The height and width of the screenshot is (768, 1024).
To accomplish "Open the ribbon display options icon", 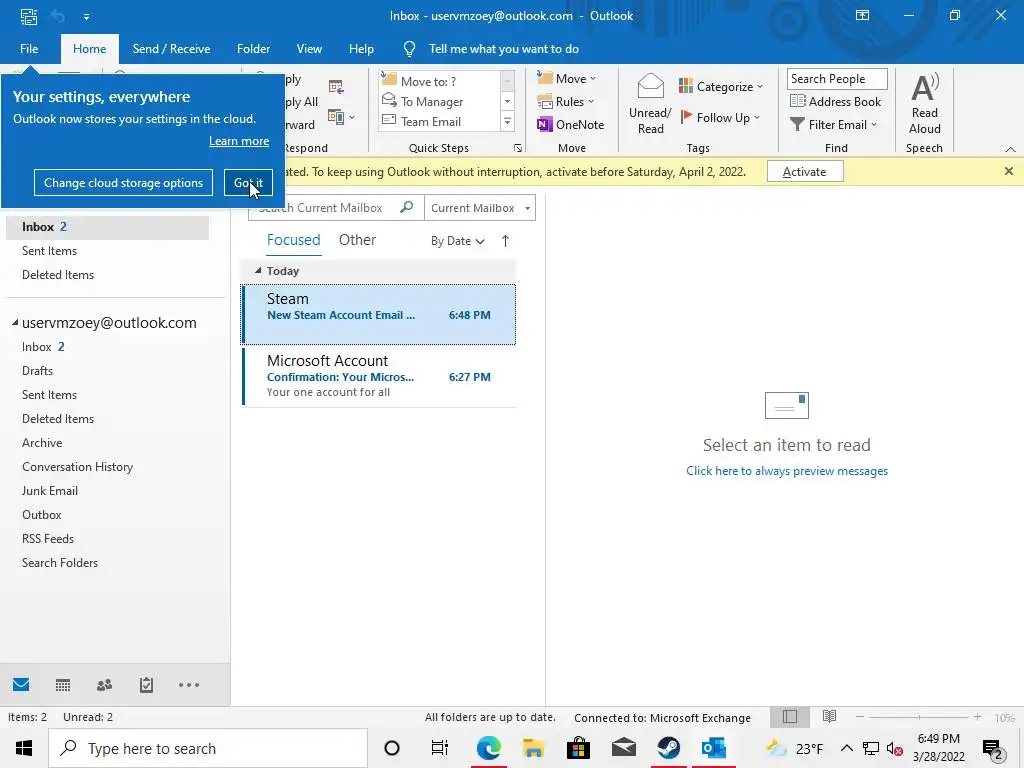I will [x=862, y=15].
